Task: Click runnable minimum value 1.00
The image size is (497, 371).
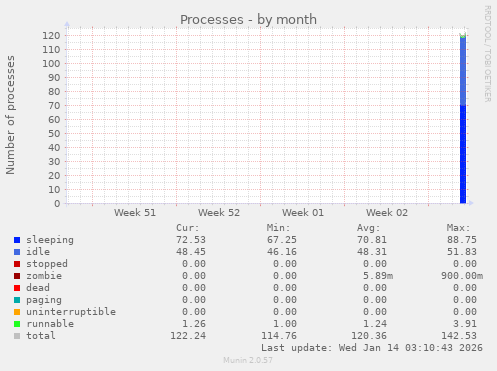Action: tap(285, 324)
